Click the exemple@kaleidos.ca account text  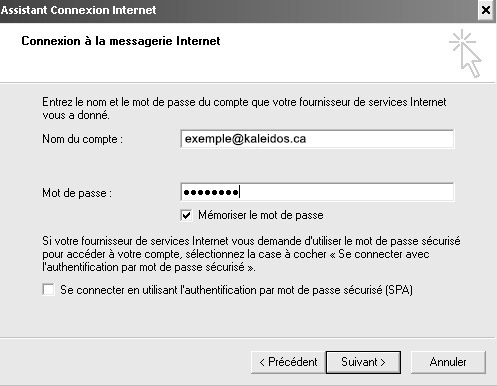point(245,139)
